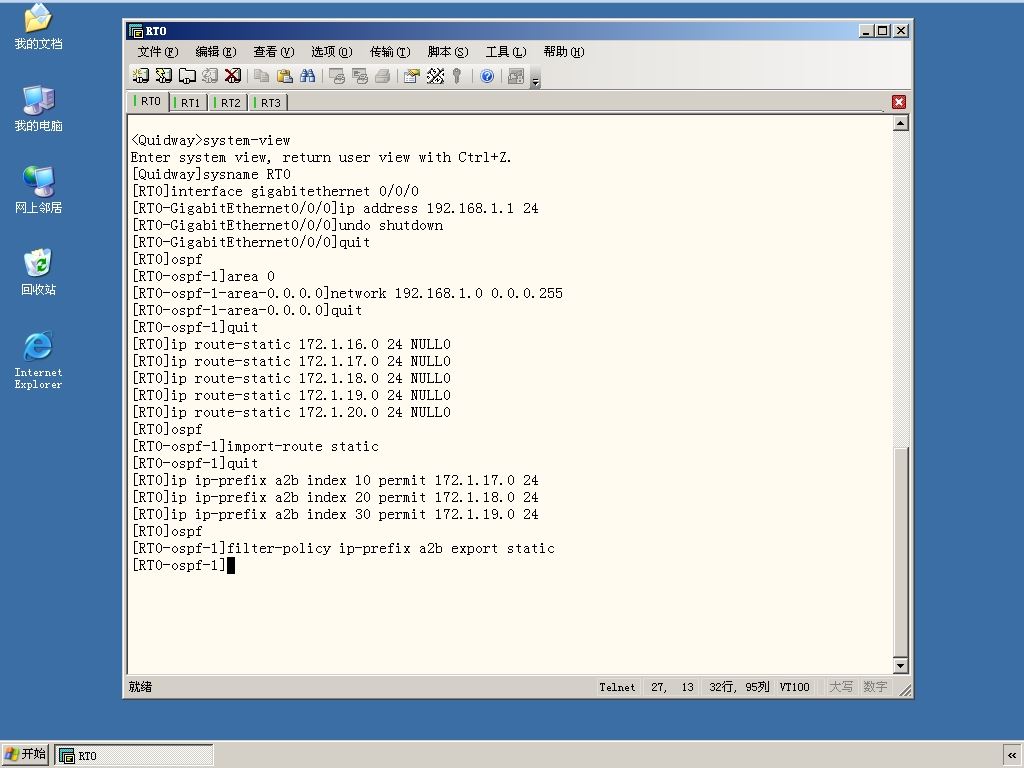Click the 'Telnet' status bar entry

[617, 687]
